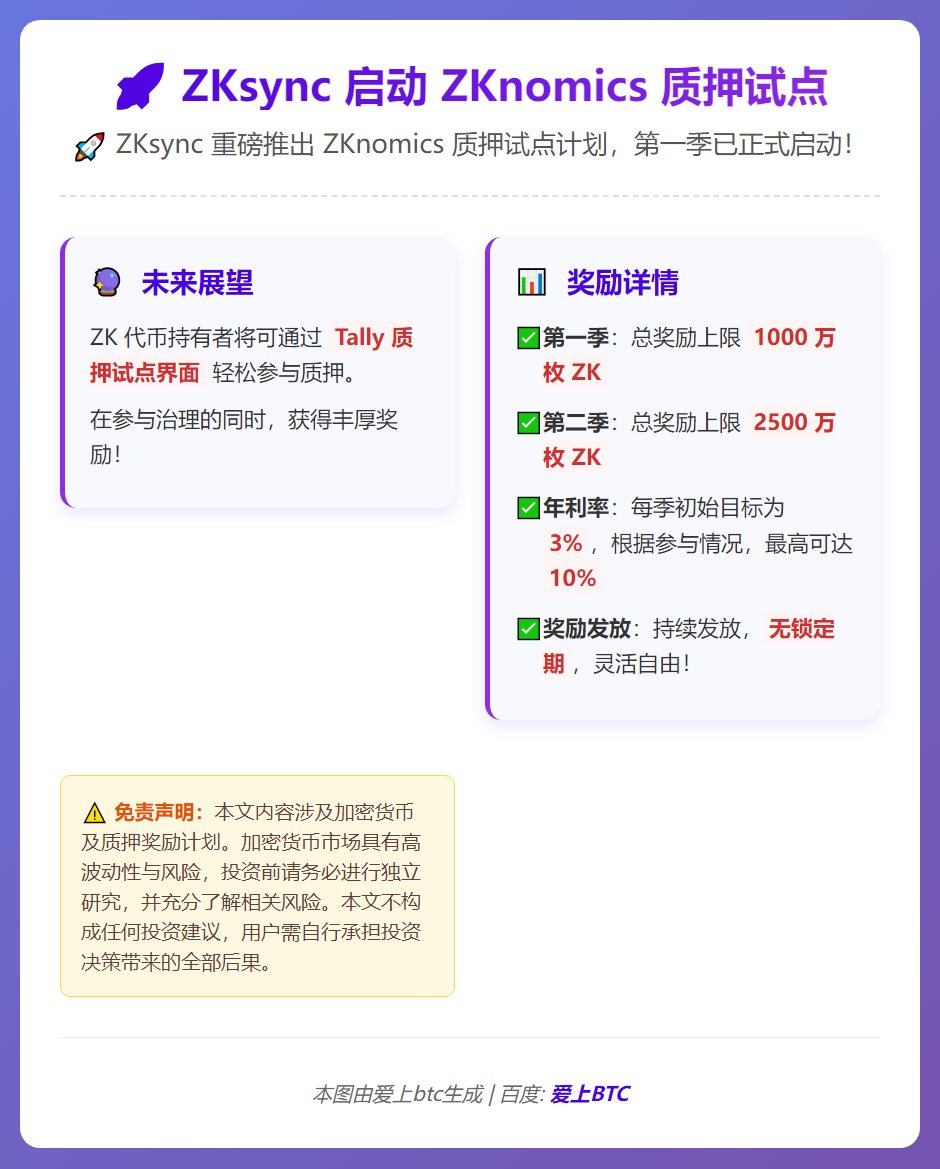The image size is (940, 1169).
Task: Click the 第二季 bold label
Action: pyautogui.click(x=575, y=423)
